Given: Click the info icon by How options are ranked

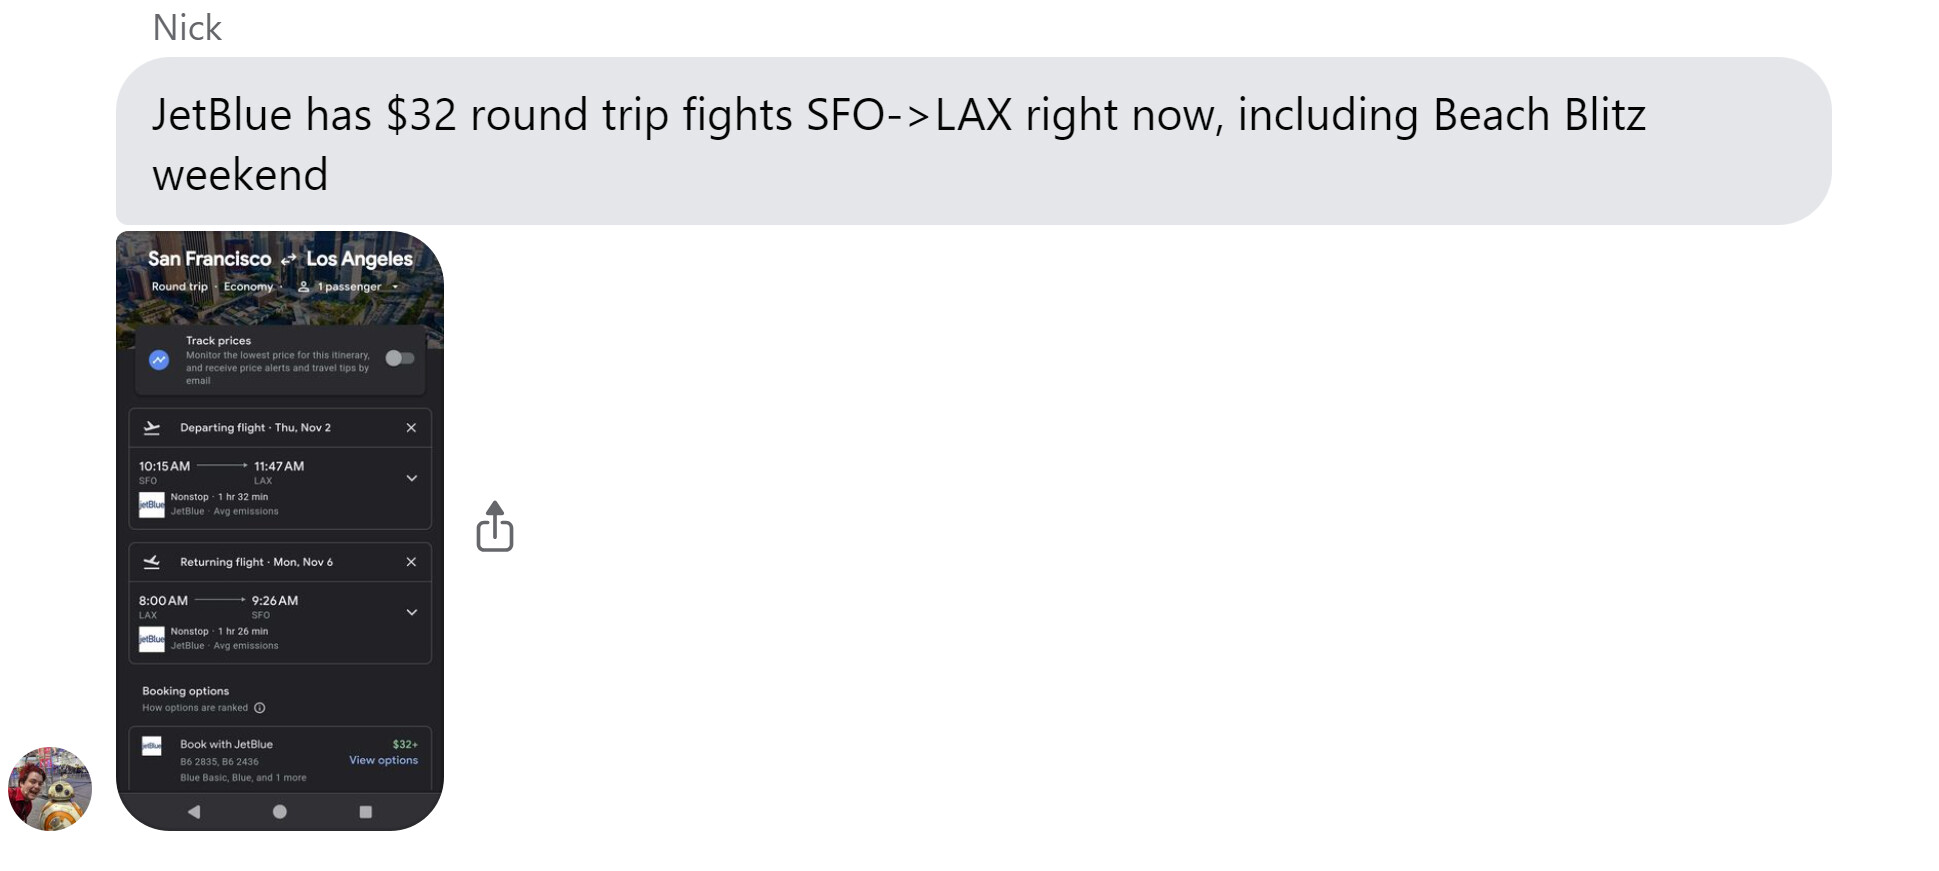Looking at the screenshot, I should point(260,708).
